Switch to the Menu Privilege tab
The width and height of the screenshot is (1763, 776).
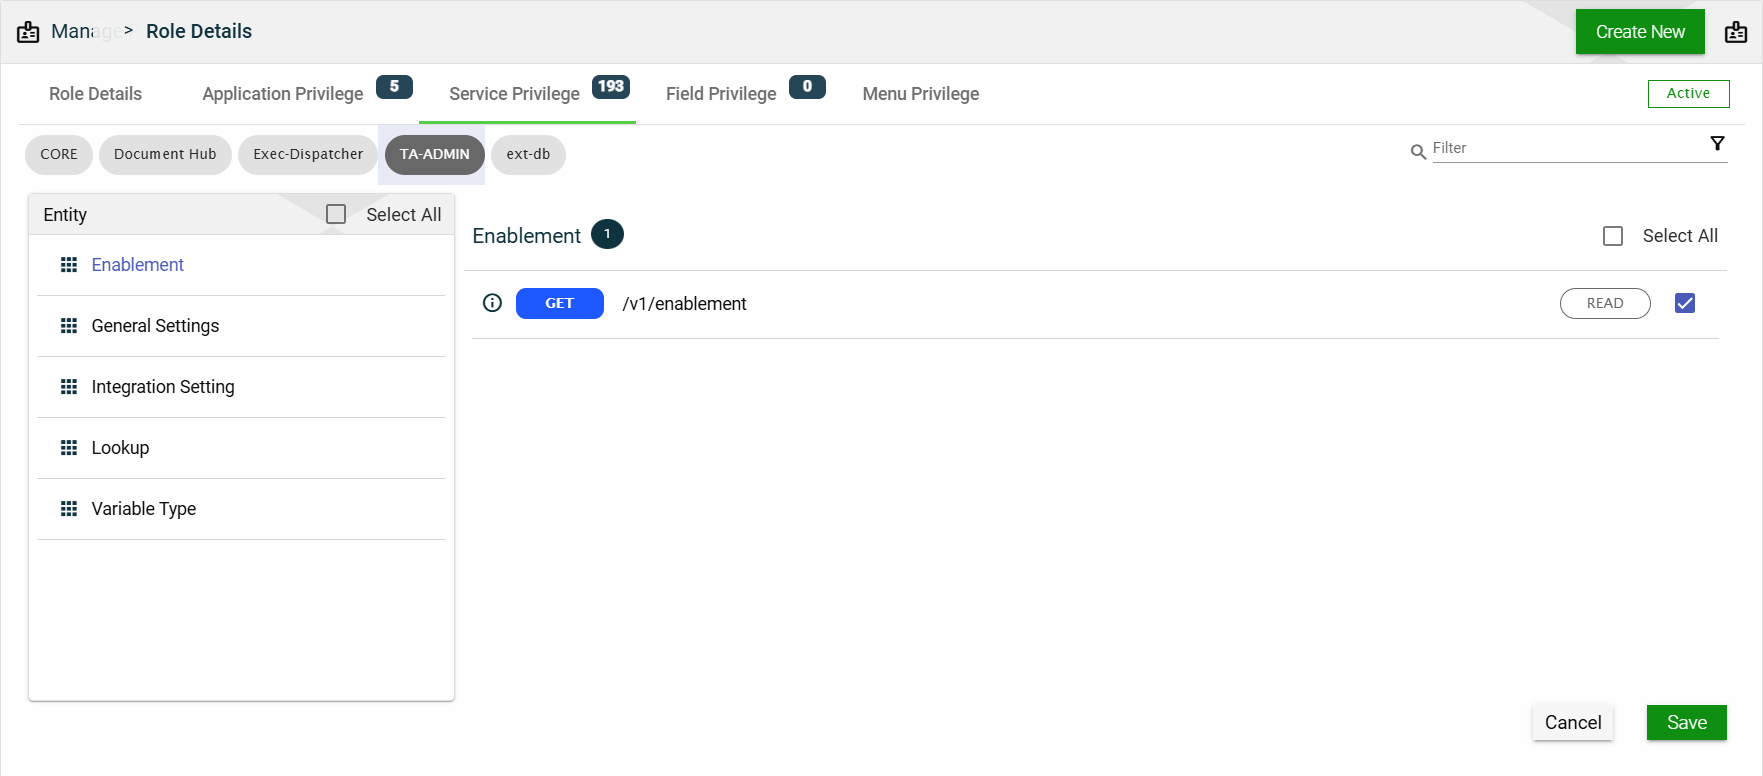pyautogui.click(x=920, y=94)
